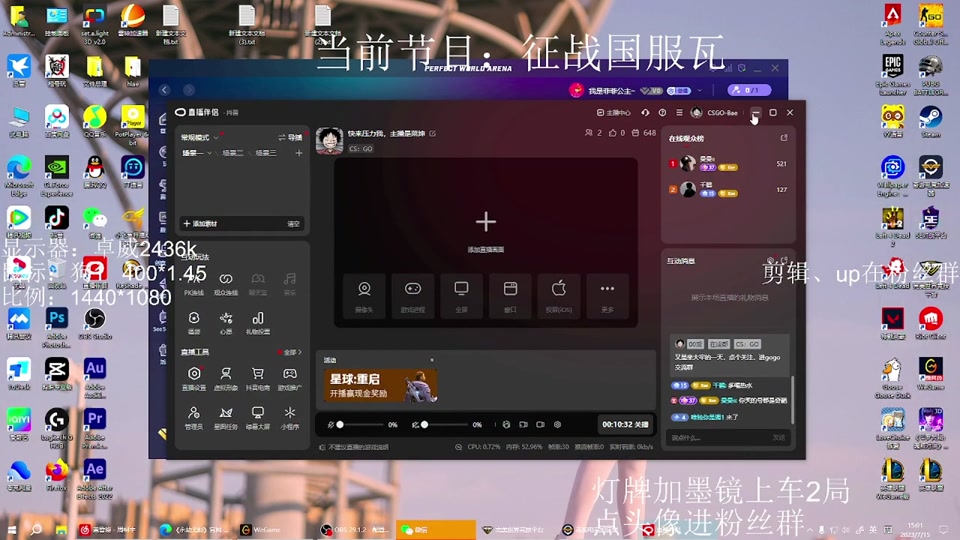
Task: Choose the window capture source
Action: (510, 296)
